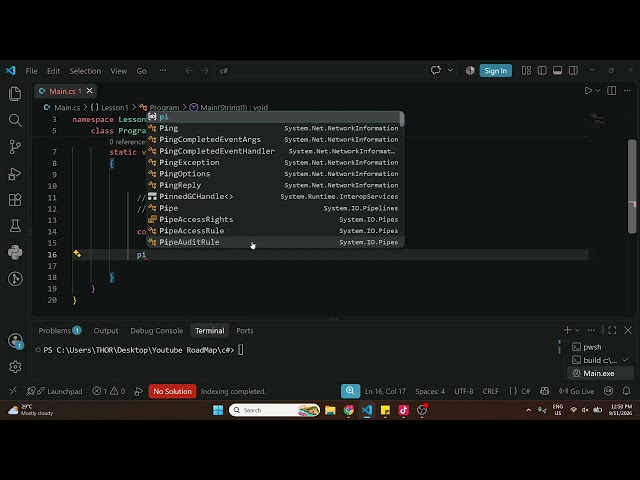Select the PipeAuditRule suggestion
640x480 pixels.
coord(275,242)
